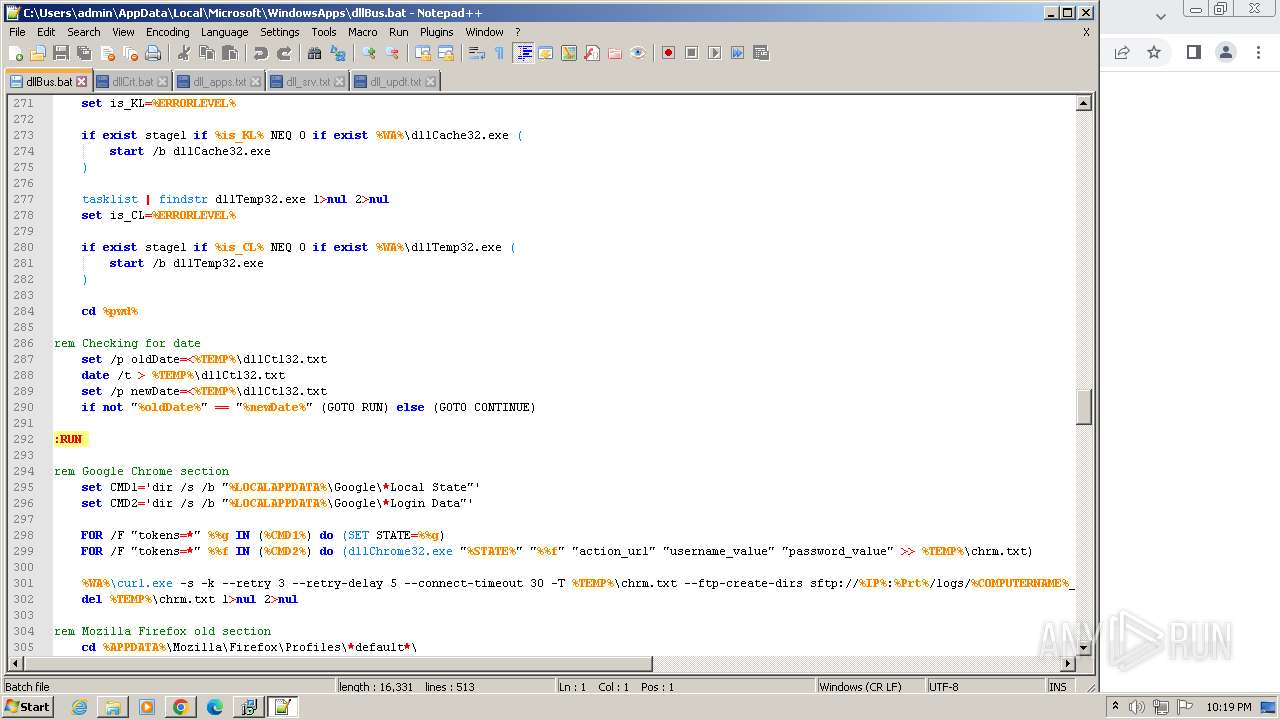Image resolution: width=1280 pixels, height=720 pixels.
Task: Click the Stop recording macro icon
Action: (x=691, y=53)
